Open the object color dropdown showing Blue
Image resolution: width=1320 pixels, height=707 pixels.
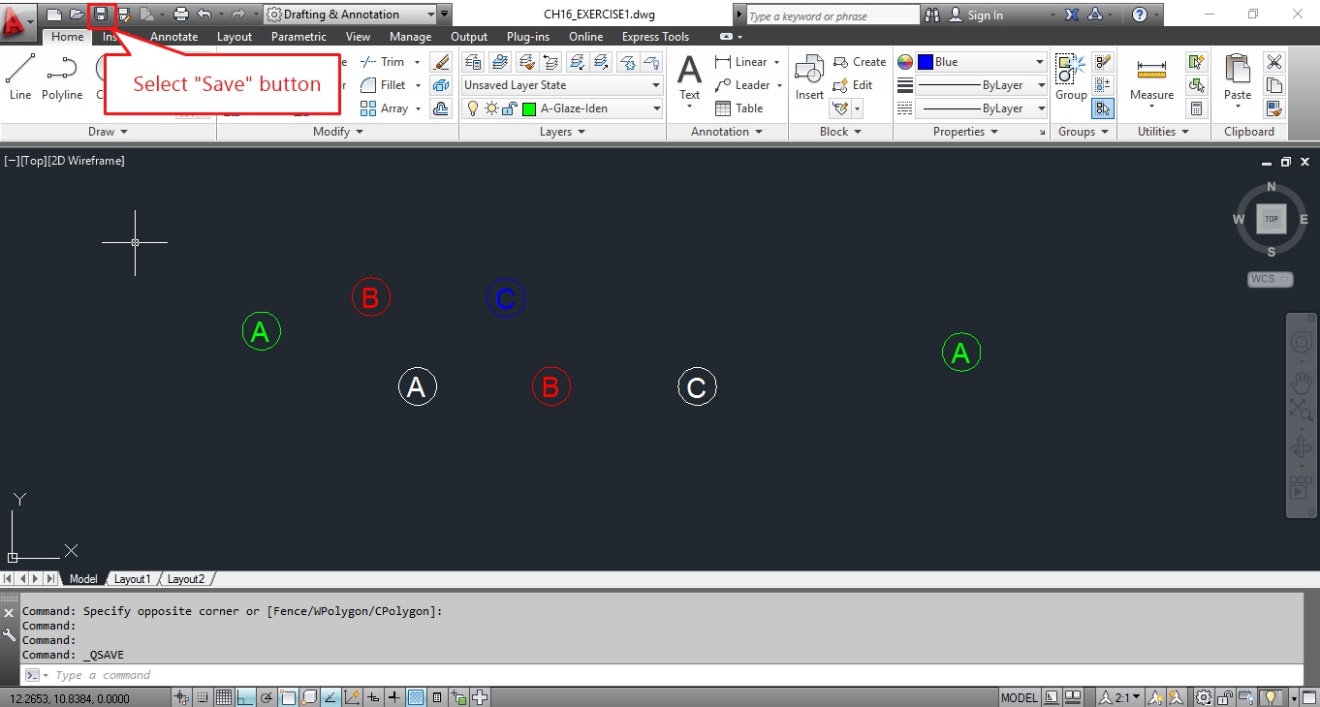[1037, 61]
